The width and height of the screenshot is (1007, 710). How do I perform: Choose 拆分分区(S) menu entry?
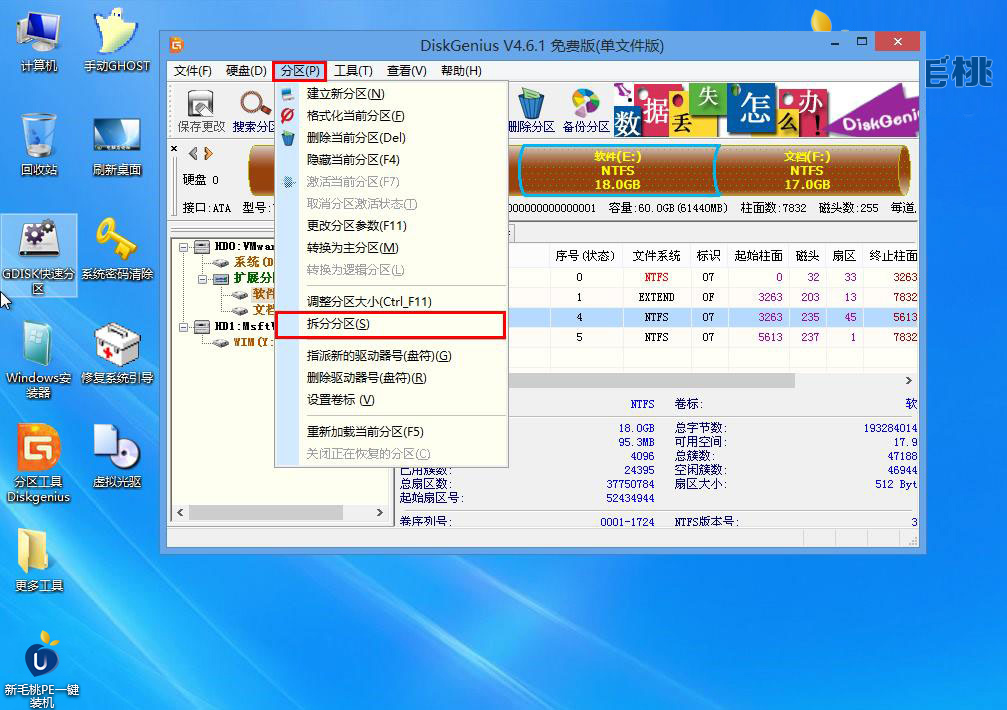click(x=390, y=324)
